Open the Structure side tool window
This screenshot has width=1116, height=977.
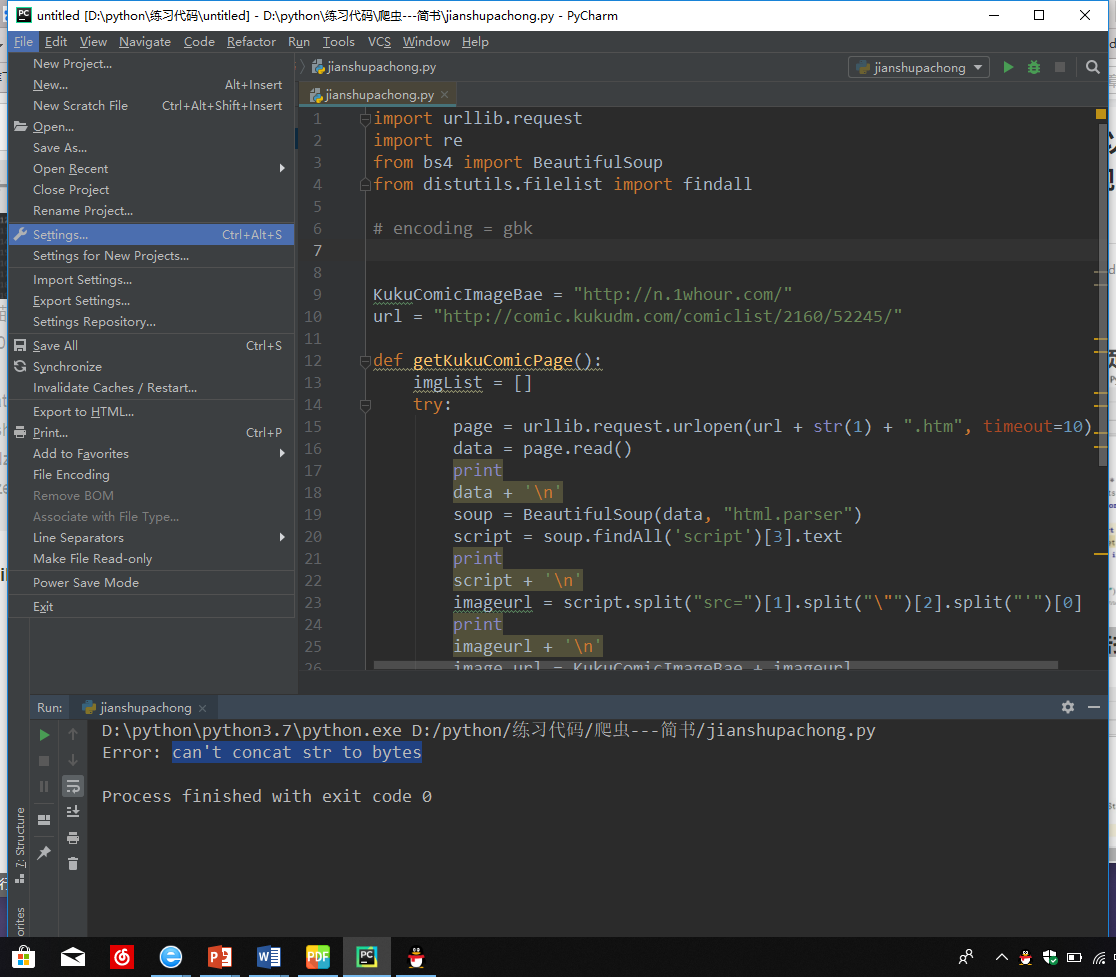[x=20, y=845]
